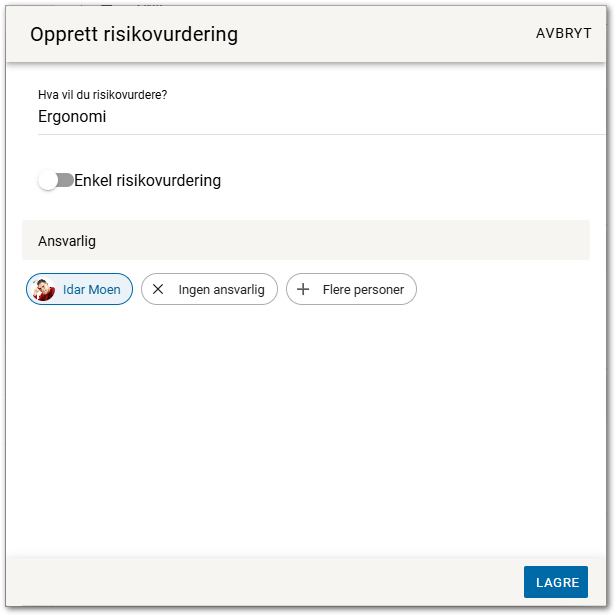Screen dimensions: 616x616
Task: Click the 'Hva vil du risikovurdere?' field label
Action: [102, 96]
